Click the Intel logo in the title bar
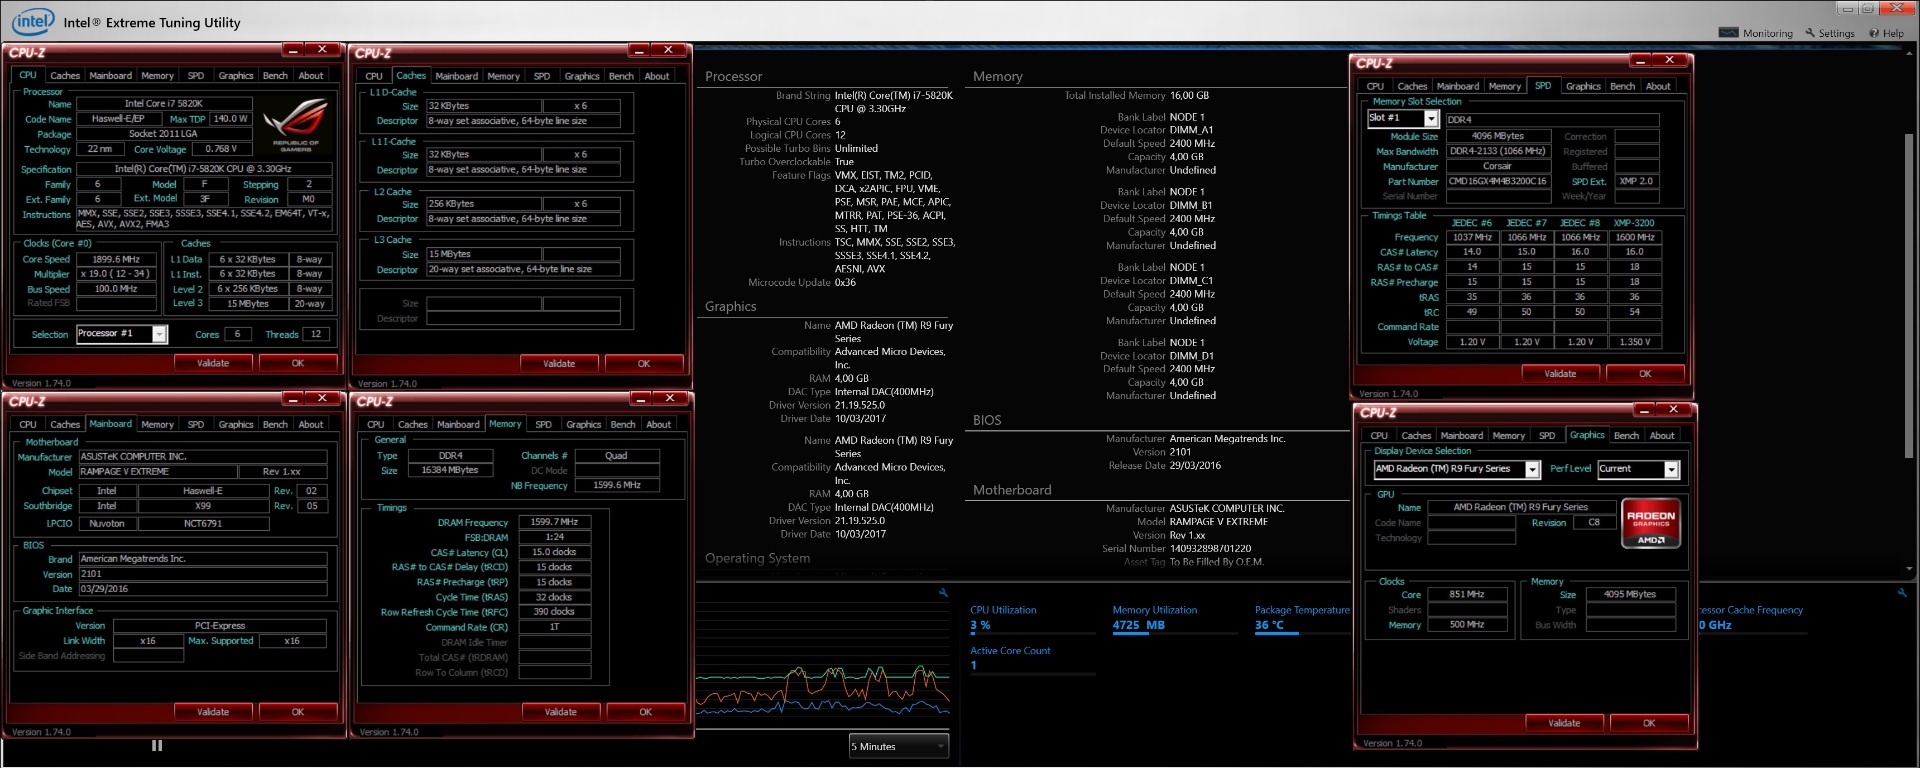 pos(32,21)
